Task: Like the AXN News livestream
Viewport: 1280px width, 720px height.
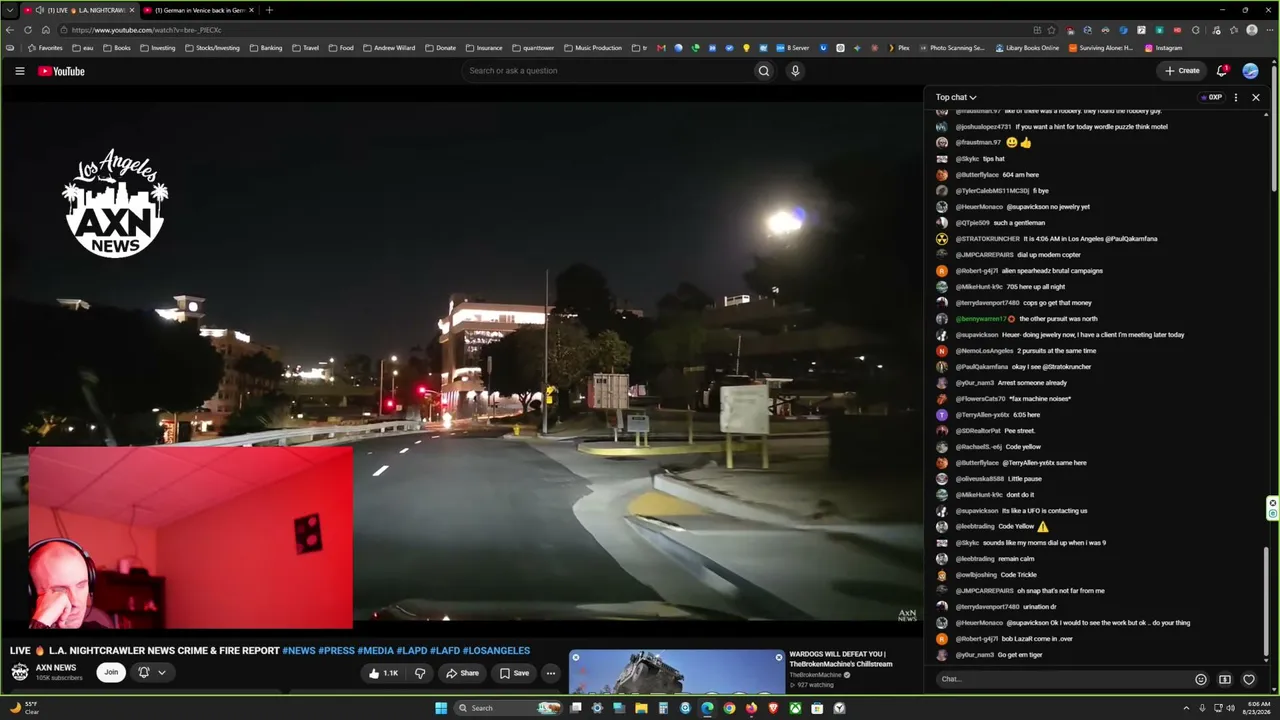Action: point(383,673)
